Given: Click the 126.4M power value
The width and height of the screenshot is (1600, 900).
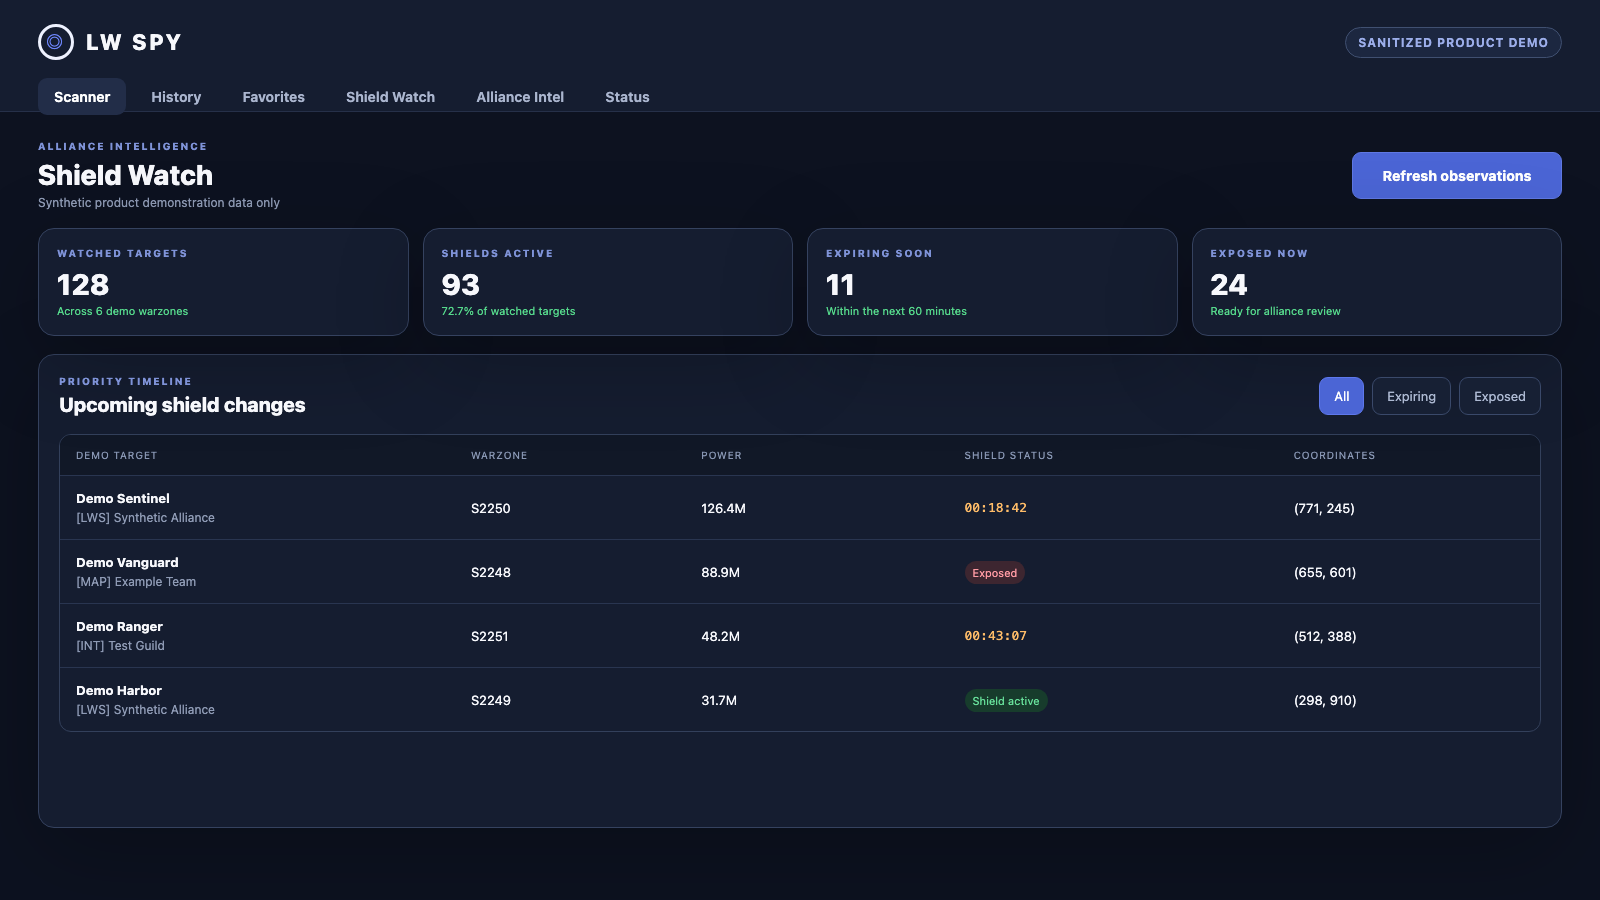Looking at the screenshot, I should click(x=723, y=508).
